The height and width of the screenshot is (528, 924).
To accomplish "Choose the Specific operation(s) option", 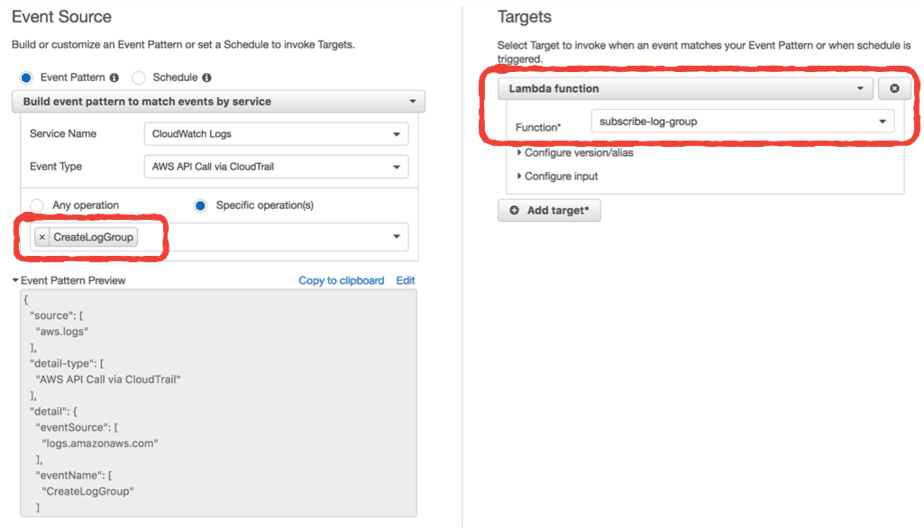I will tap(200, 206).
